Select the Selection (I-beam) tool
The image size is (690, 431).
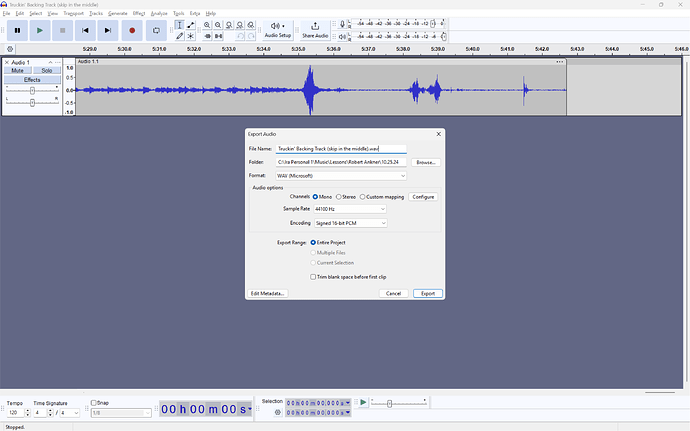179,25
